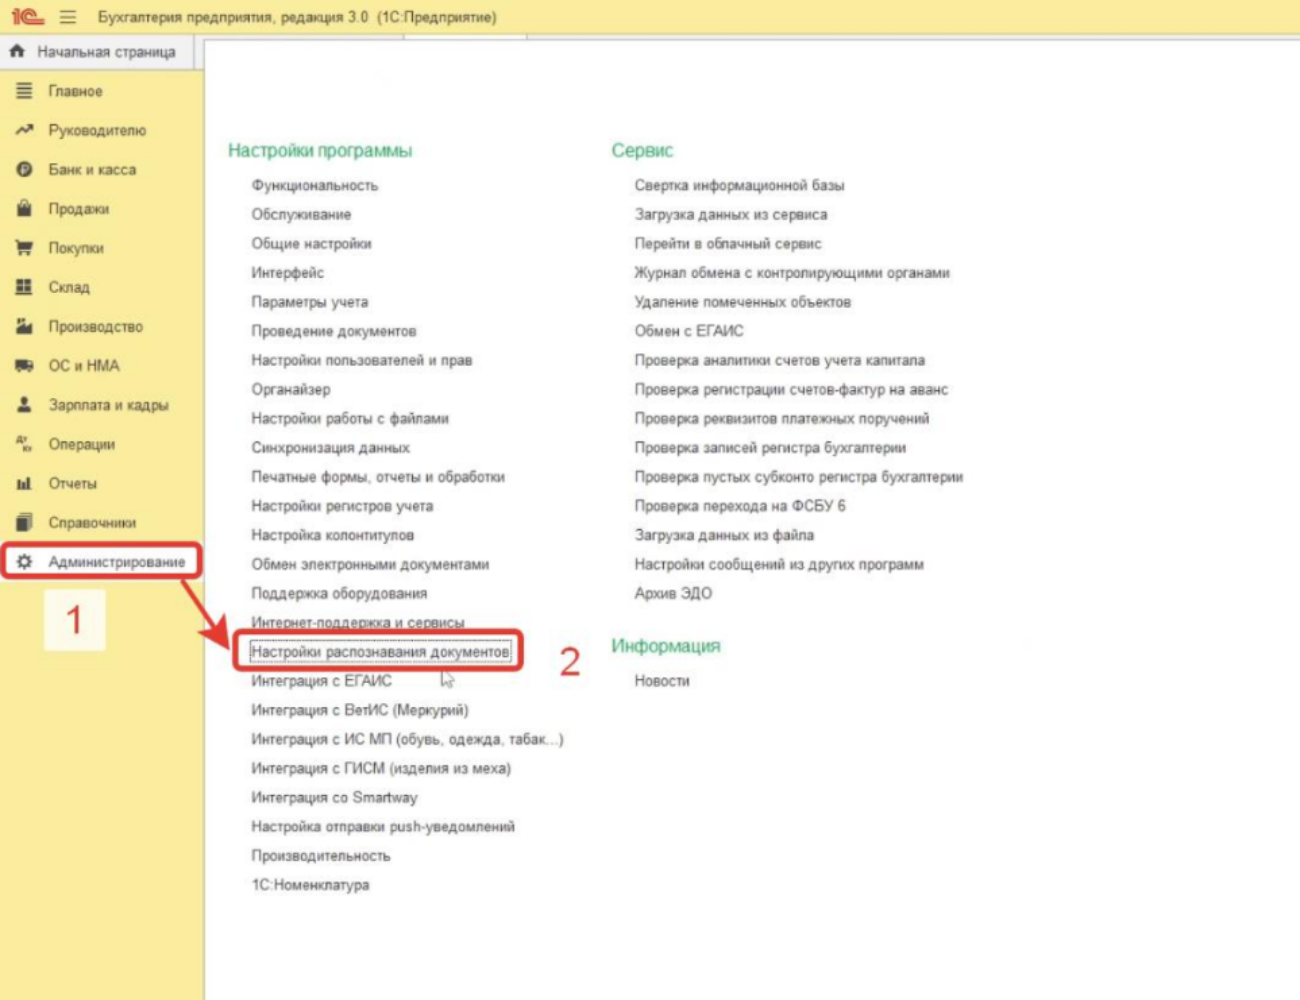This screenshot has height=1000, width=1300.
Task: Open Интеграция с ЕГАИС link
Action: (x=321, y=680)
